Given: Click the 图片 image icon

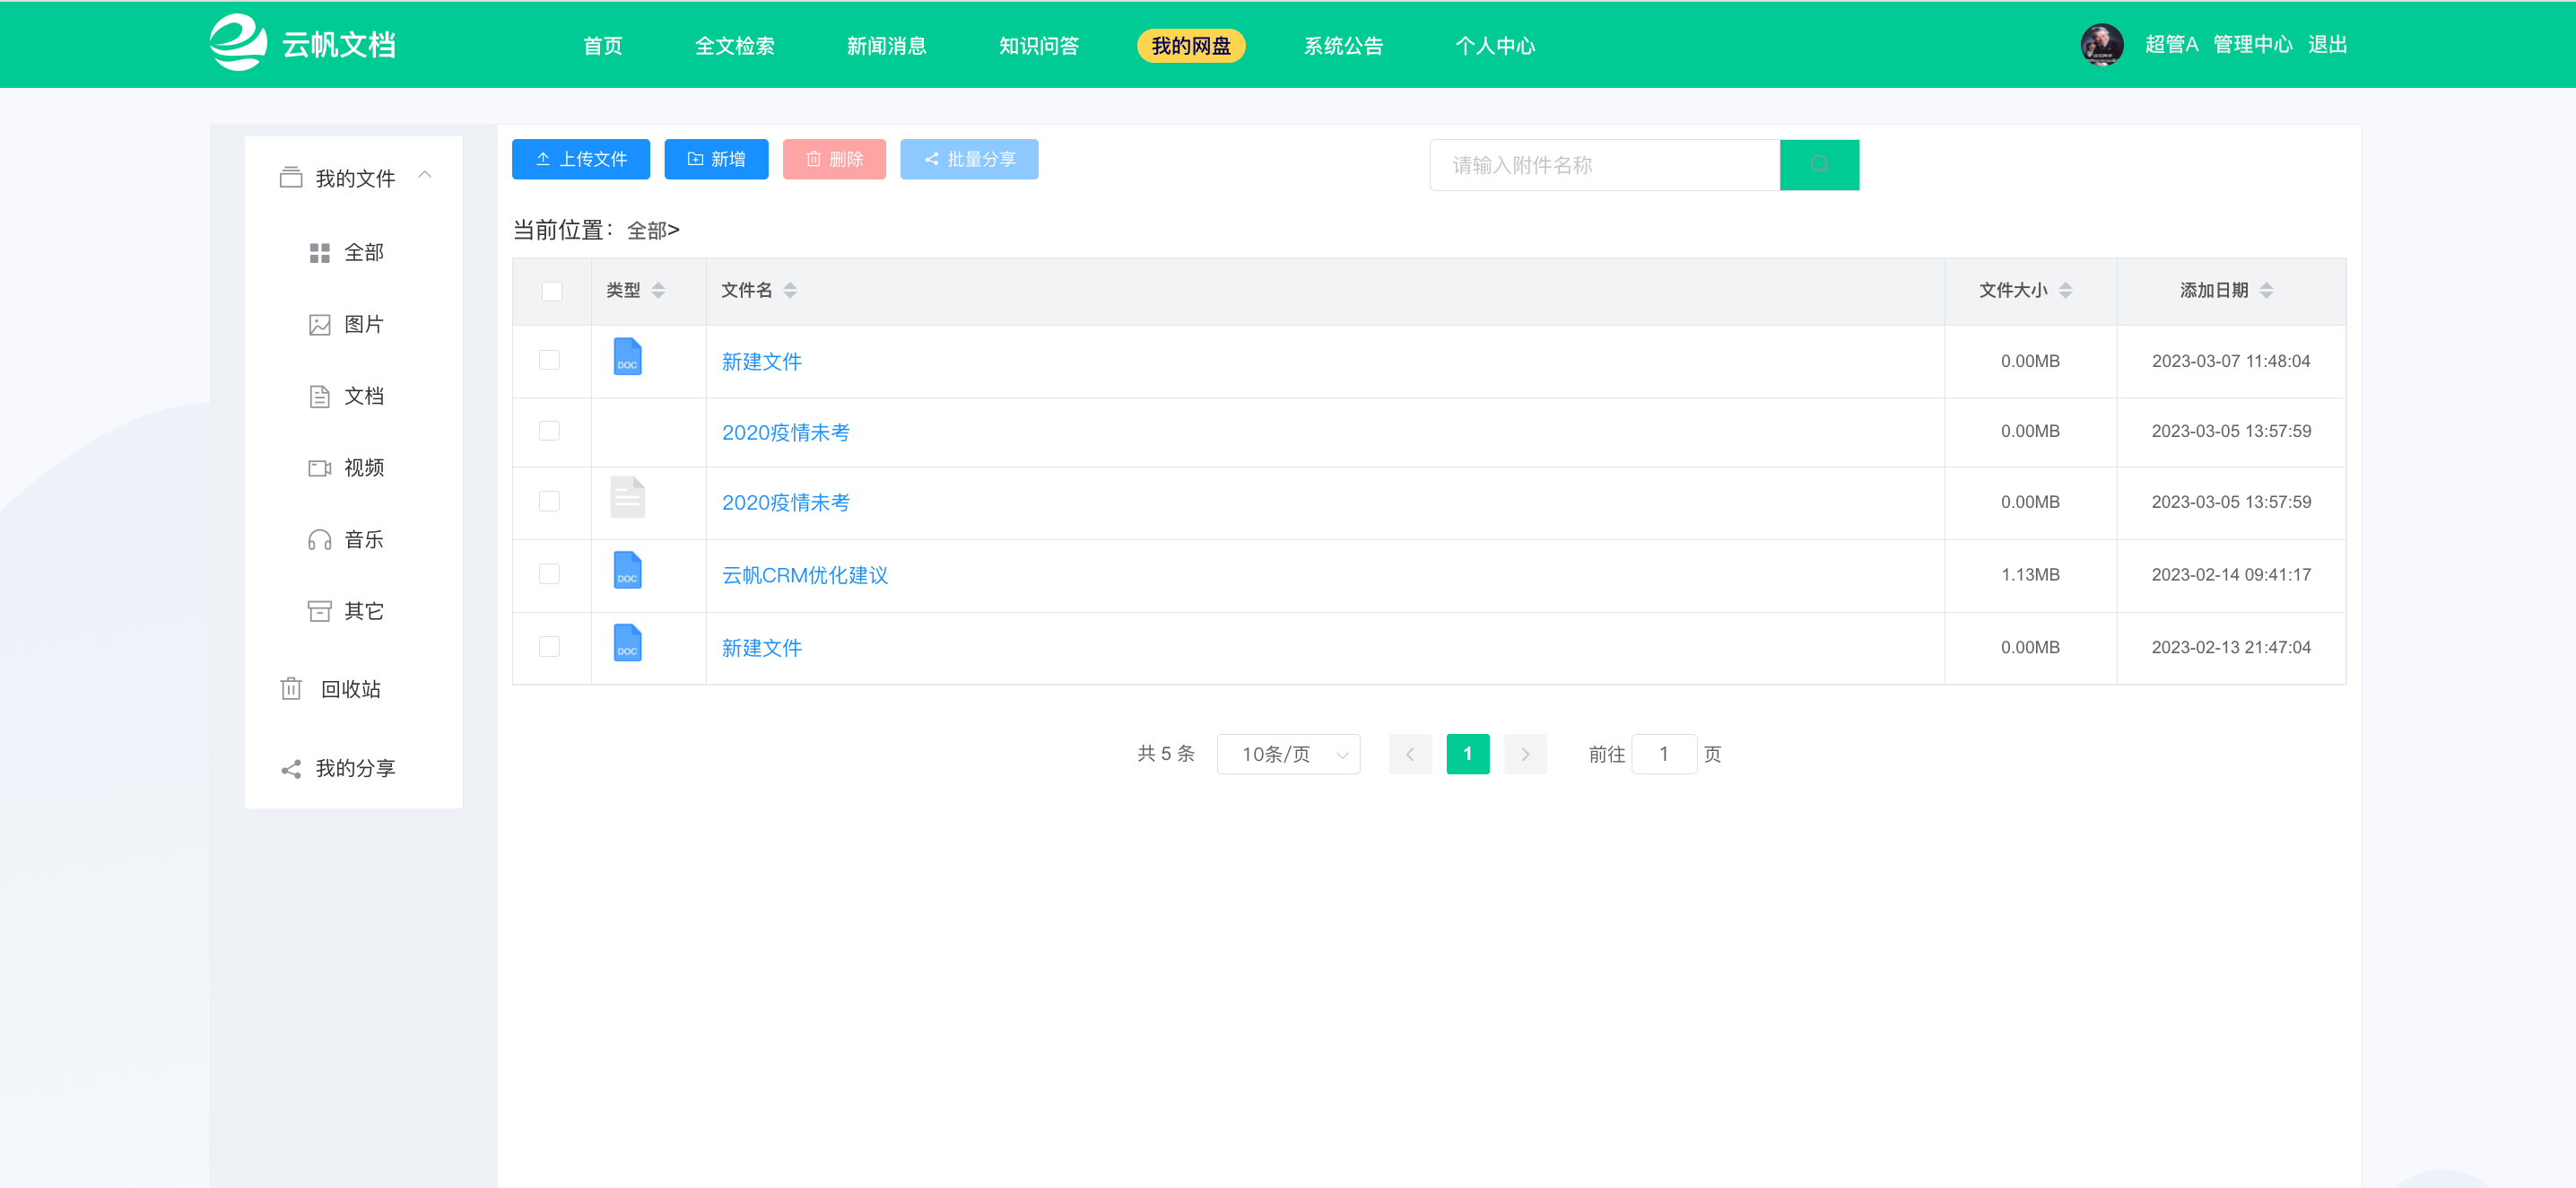Looking at the screenshot, I should pyautogui.click(x=320, y=325).
